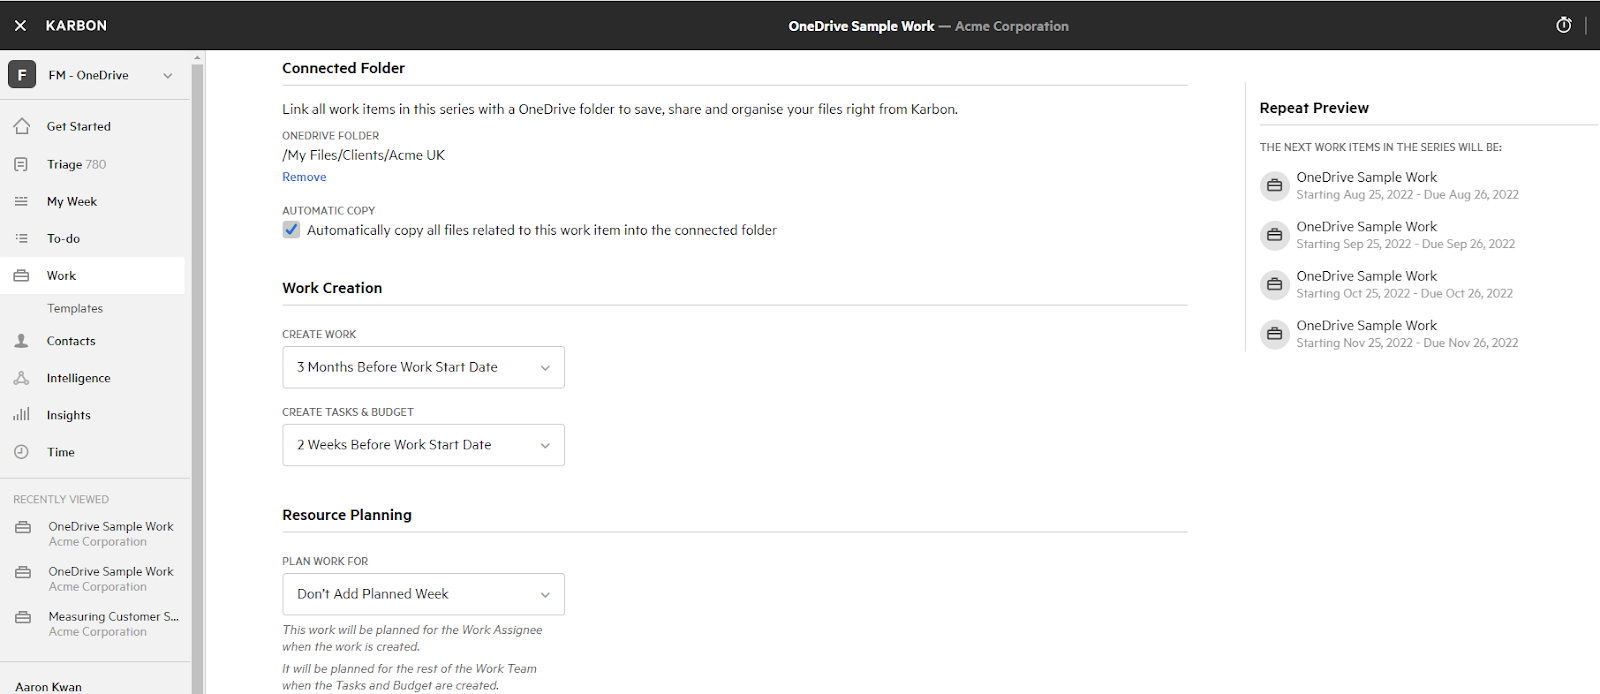Viewport: 1600px width, 694px height.
Task: Click the KARBON logo text
Action: 76,26
